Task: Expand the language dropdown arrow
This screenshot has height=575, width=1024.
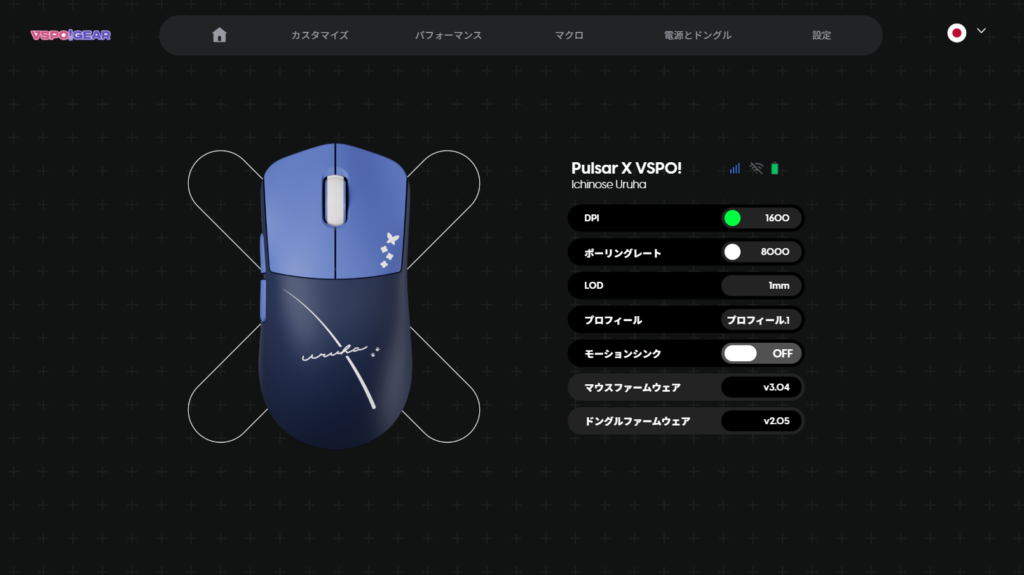Action: [x=981, y=31]
